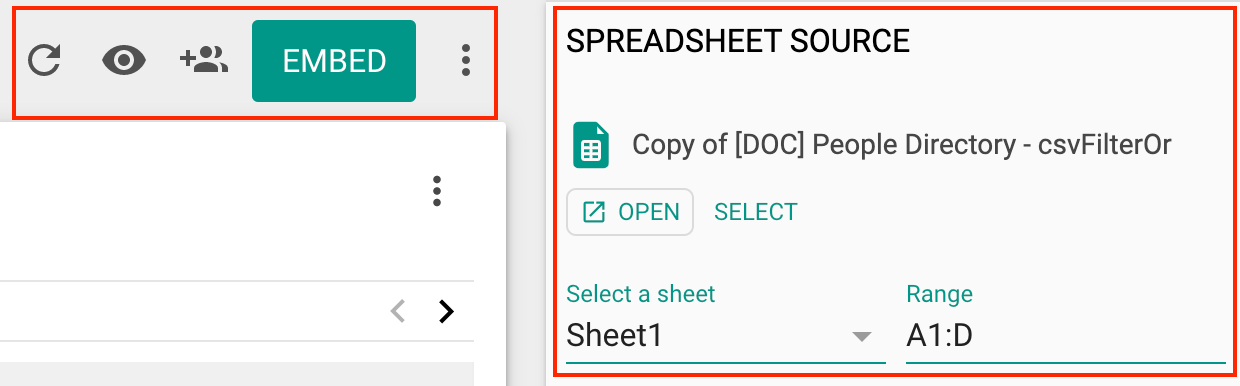Click the dropdown arrow next to Sheet1
Image resolution: width=1240 pixels, height=386 pixels.
pyautogui.click(x=862, y=337)
